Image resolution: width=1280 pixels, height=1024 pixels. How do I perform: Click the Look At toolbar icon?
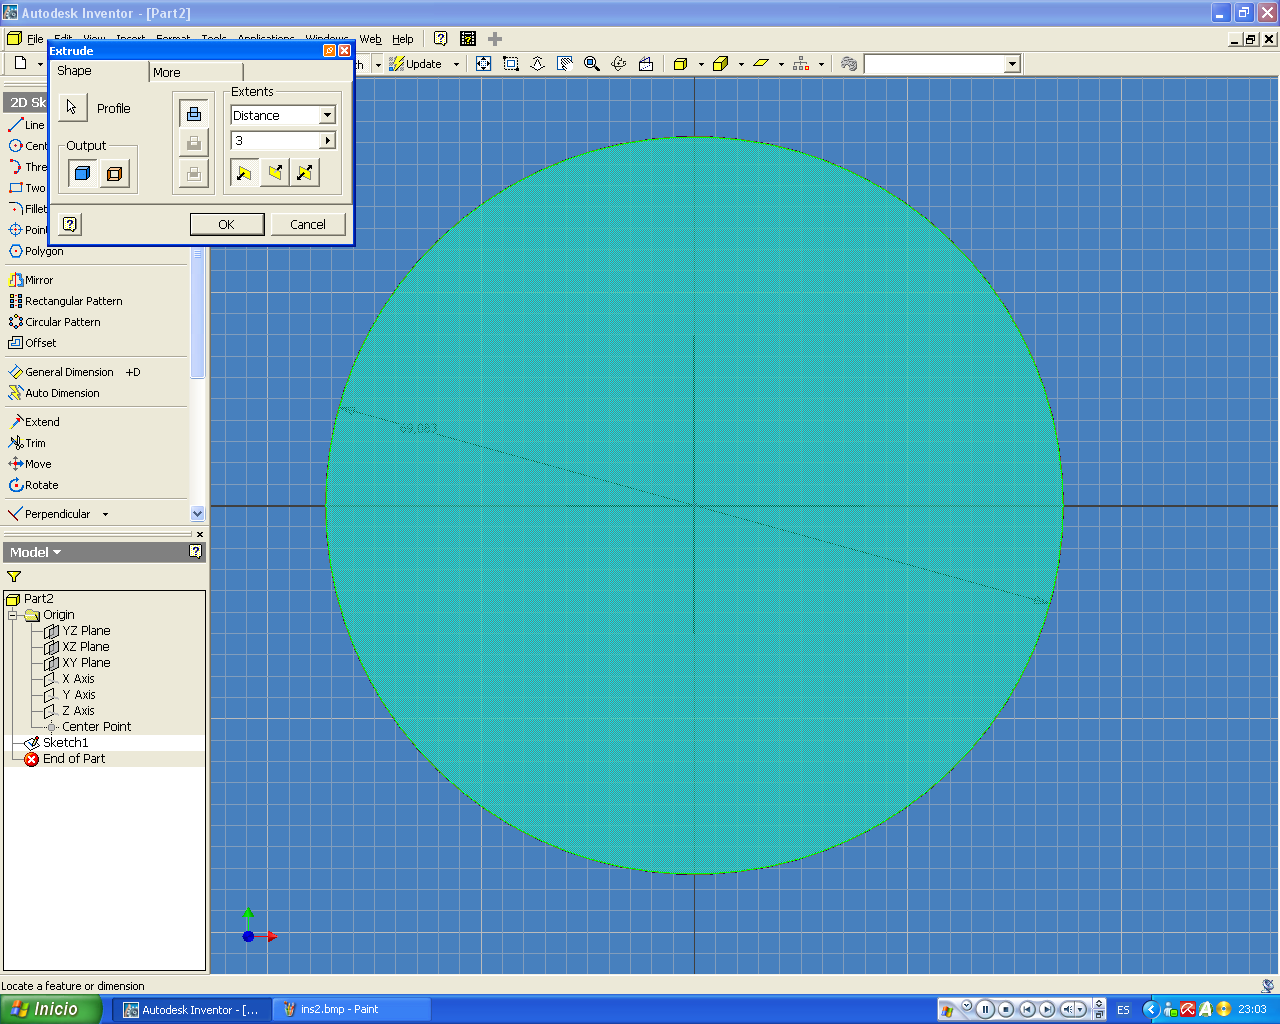(x=646, y=64)
